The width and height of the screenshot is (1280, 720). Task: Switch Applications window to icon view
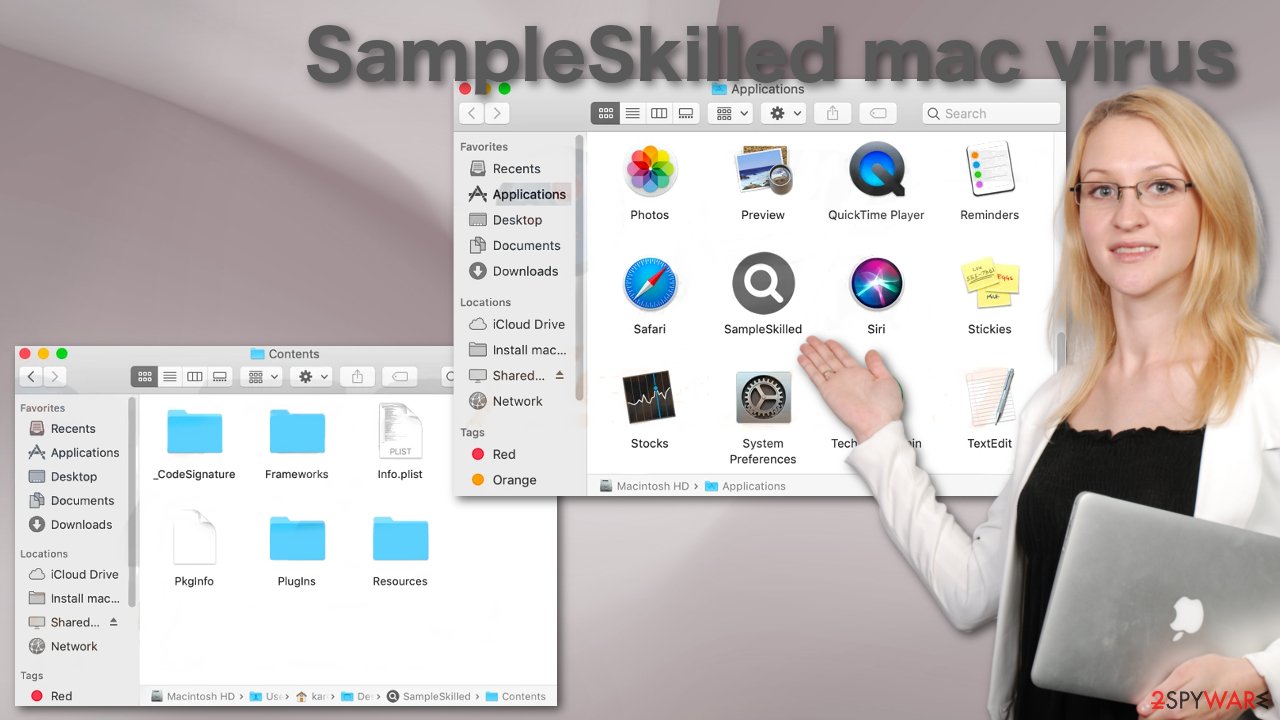click(x=605, y=114)
